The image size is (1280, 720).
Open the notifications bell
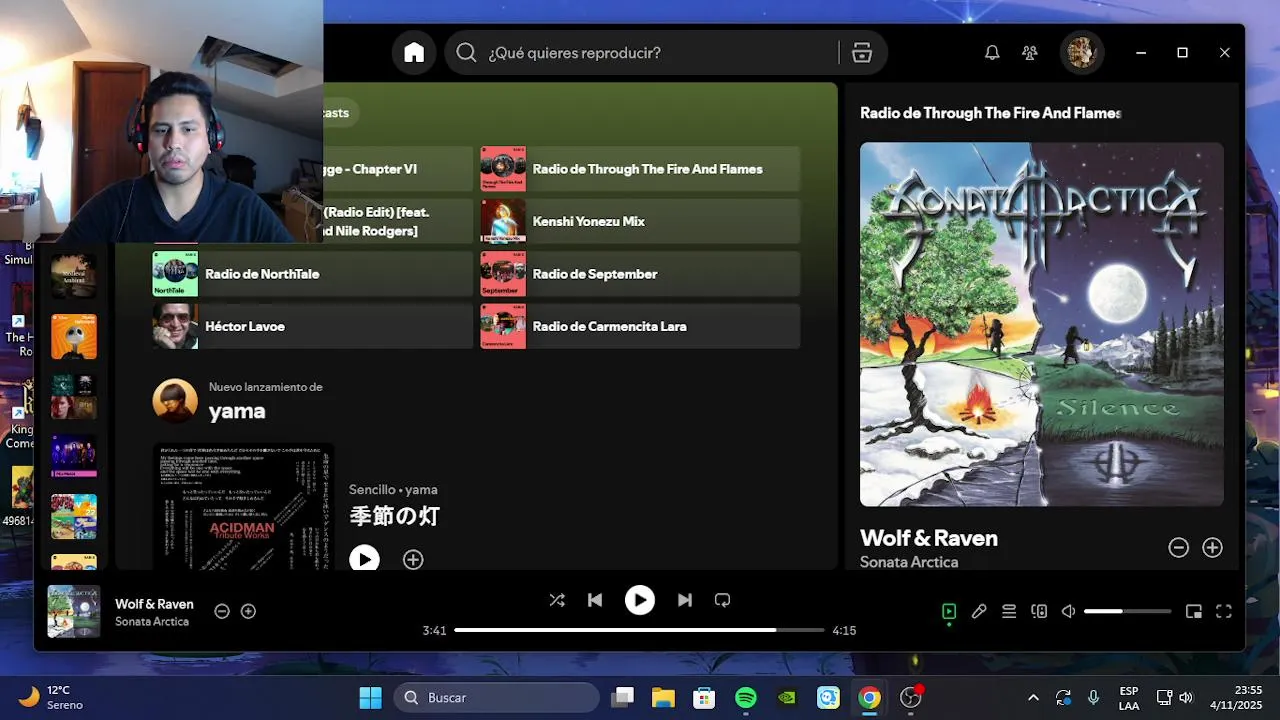pyautogui.click(x=992, y=53)
